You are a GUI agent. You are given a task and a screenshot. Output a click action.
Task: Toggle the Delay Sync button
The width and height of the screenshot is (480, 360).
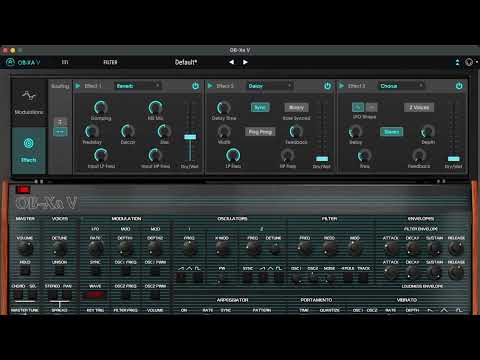(260, 107)
